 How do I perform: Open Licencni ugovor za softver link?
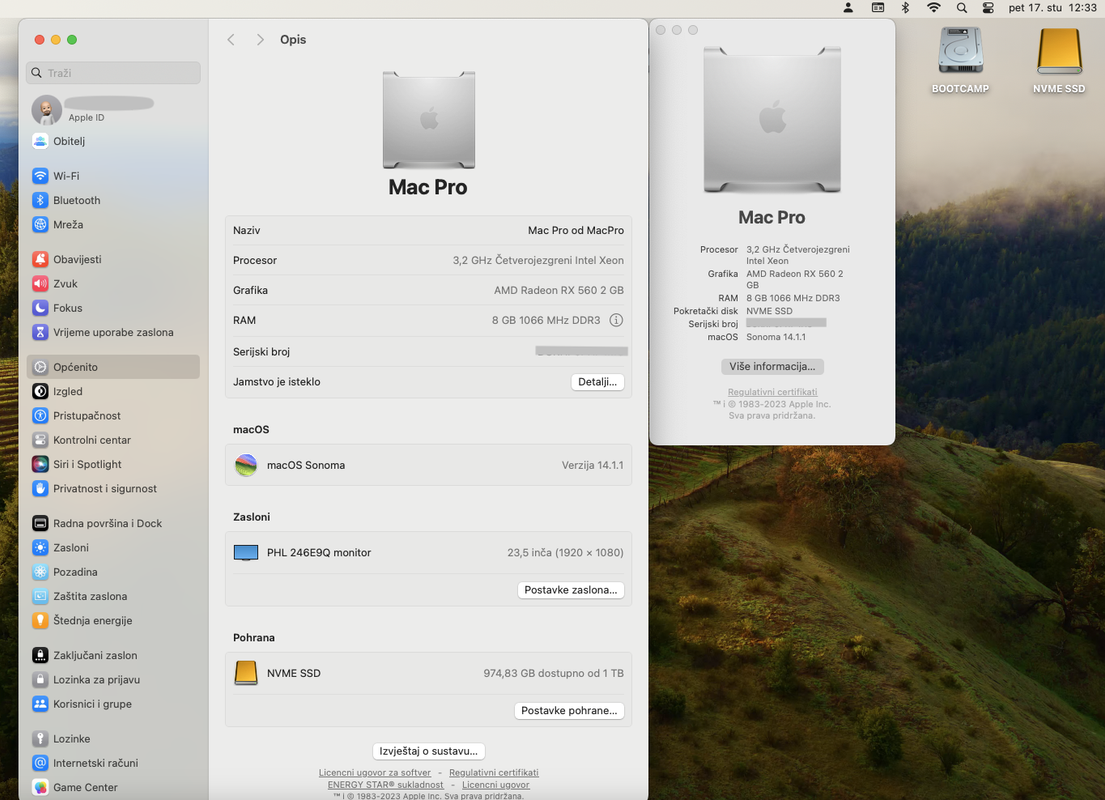tap(374, 773)
